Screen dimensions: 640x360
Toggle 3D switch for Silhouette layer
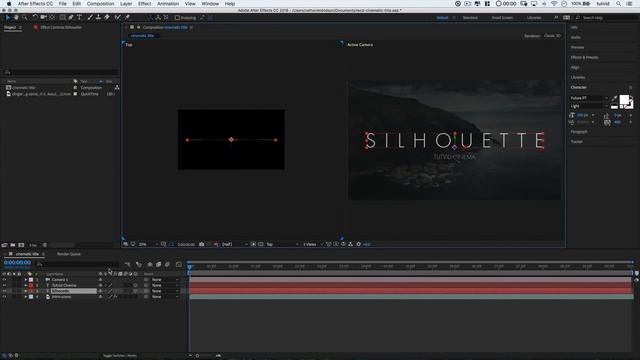[136, 291]
